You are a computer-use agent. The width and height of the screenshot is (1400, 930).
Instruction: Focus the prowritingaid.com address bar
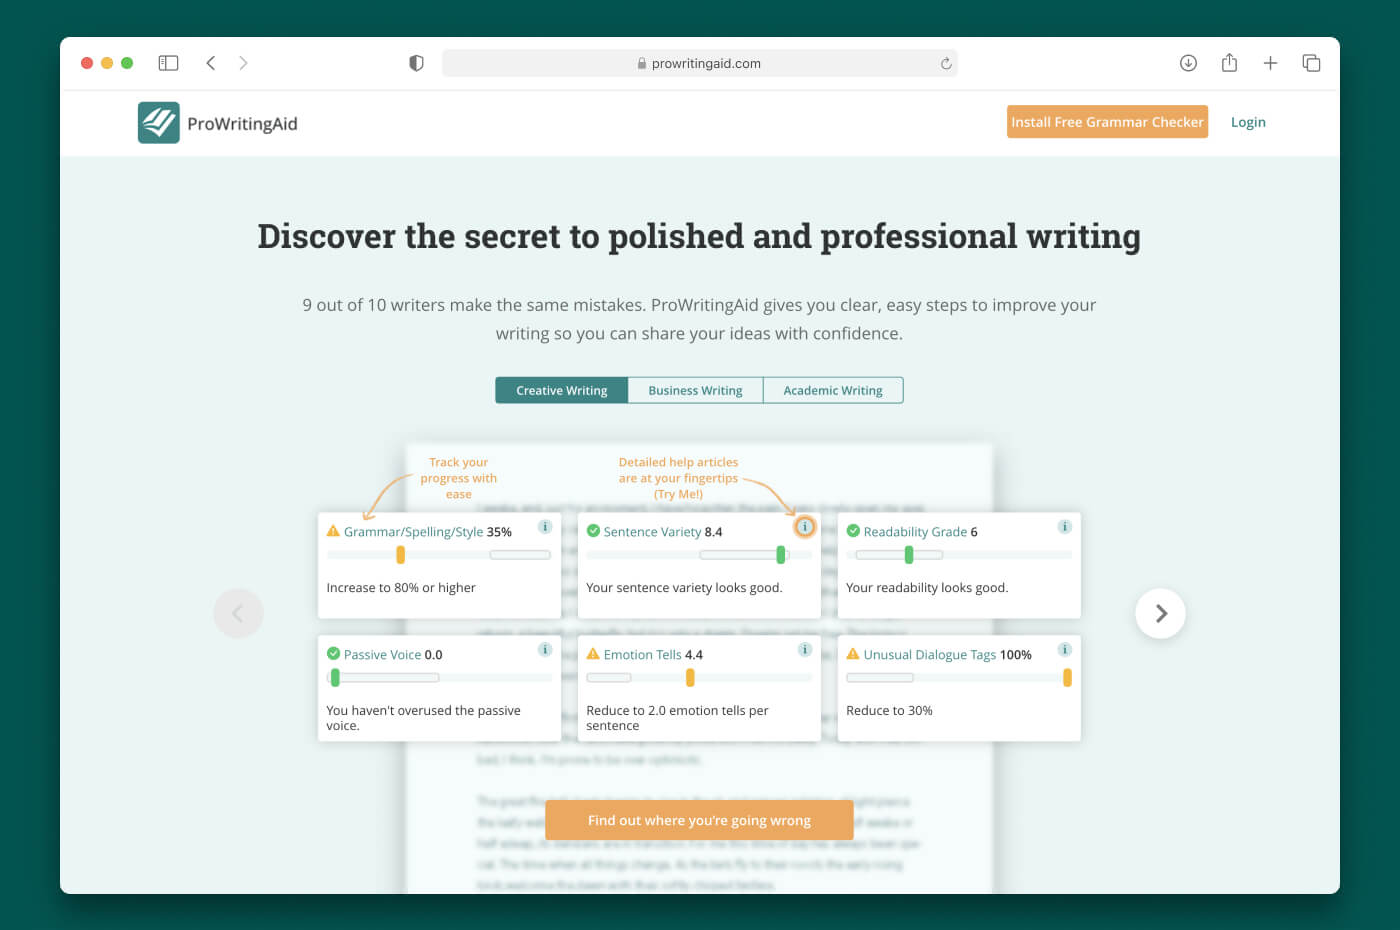point(699,63)
